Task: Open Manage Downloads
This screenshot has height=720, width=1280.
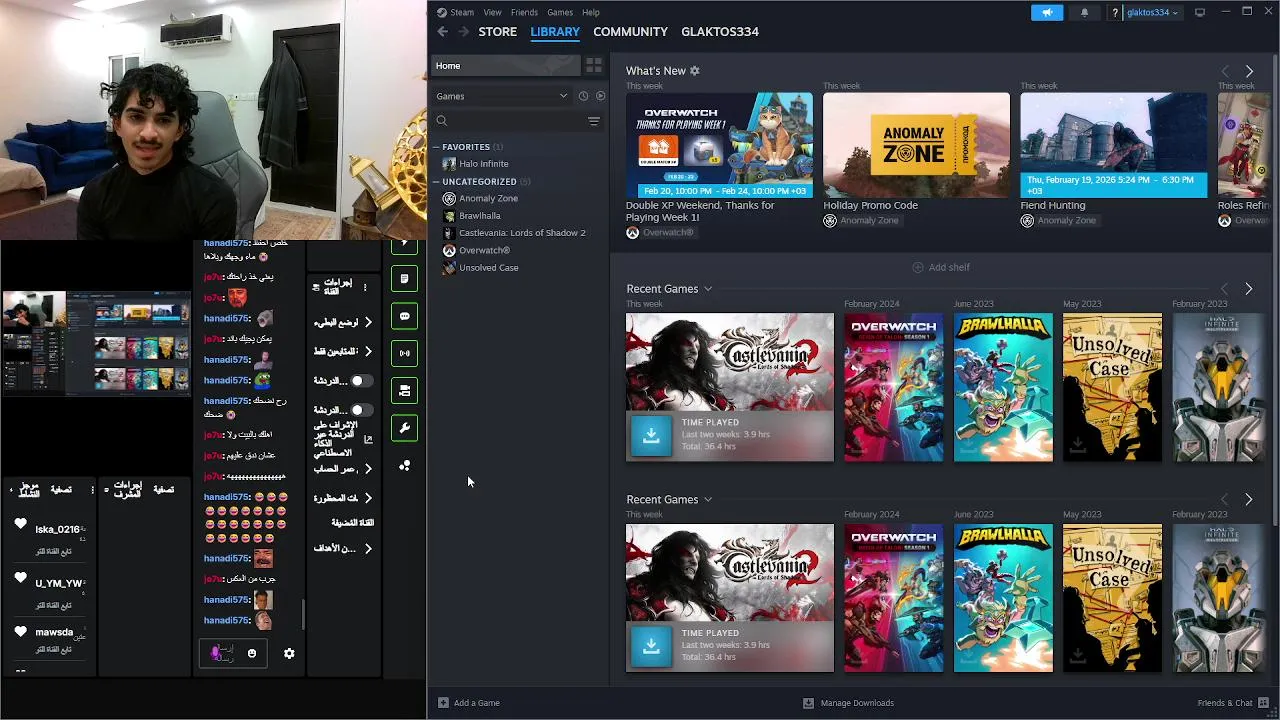Action: tap(849, 703)
